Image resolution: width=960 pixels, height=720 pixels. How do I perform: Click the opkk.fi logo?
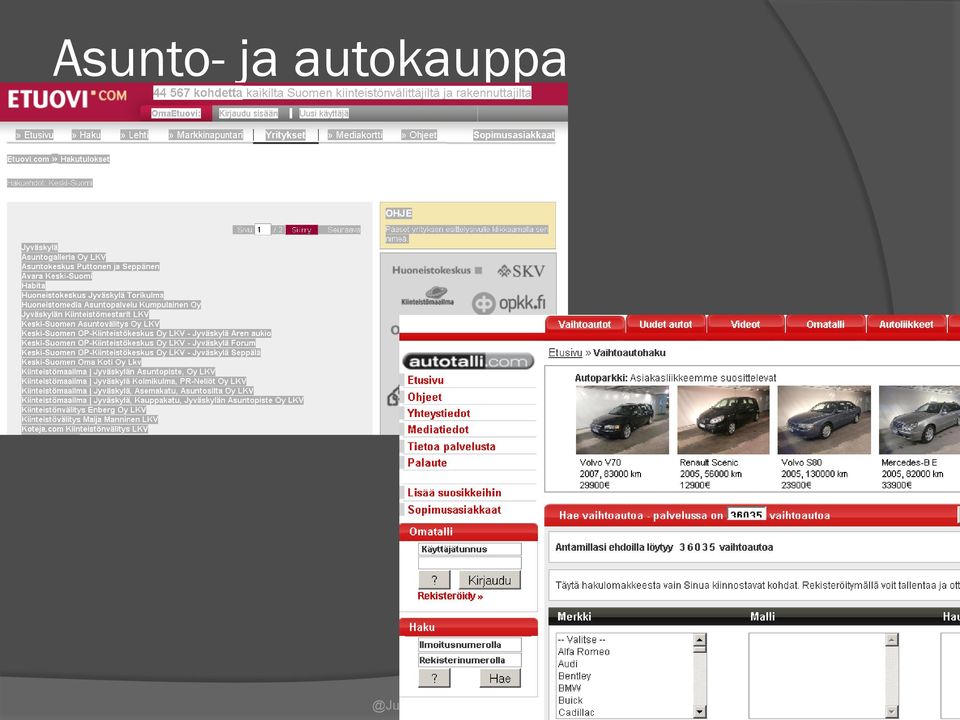pyautogui.click(x=508, y=302)
